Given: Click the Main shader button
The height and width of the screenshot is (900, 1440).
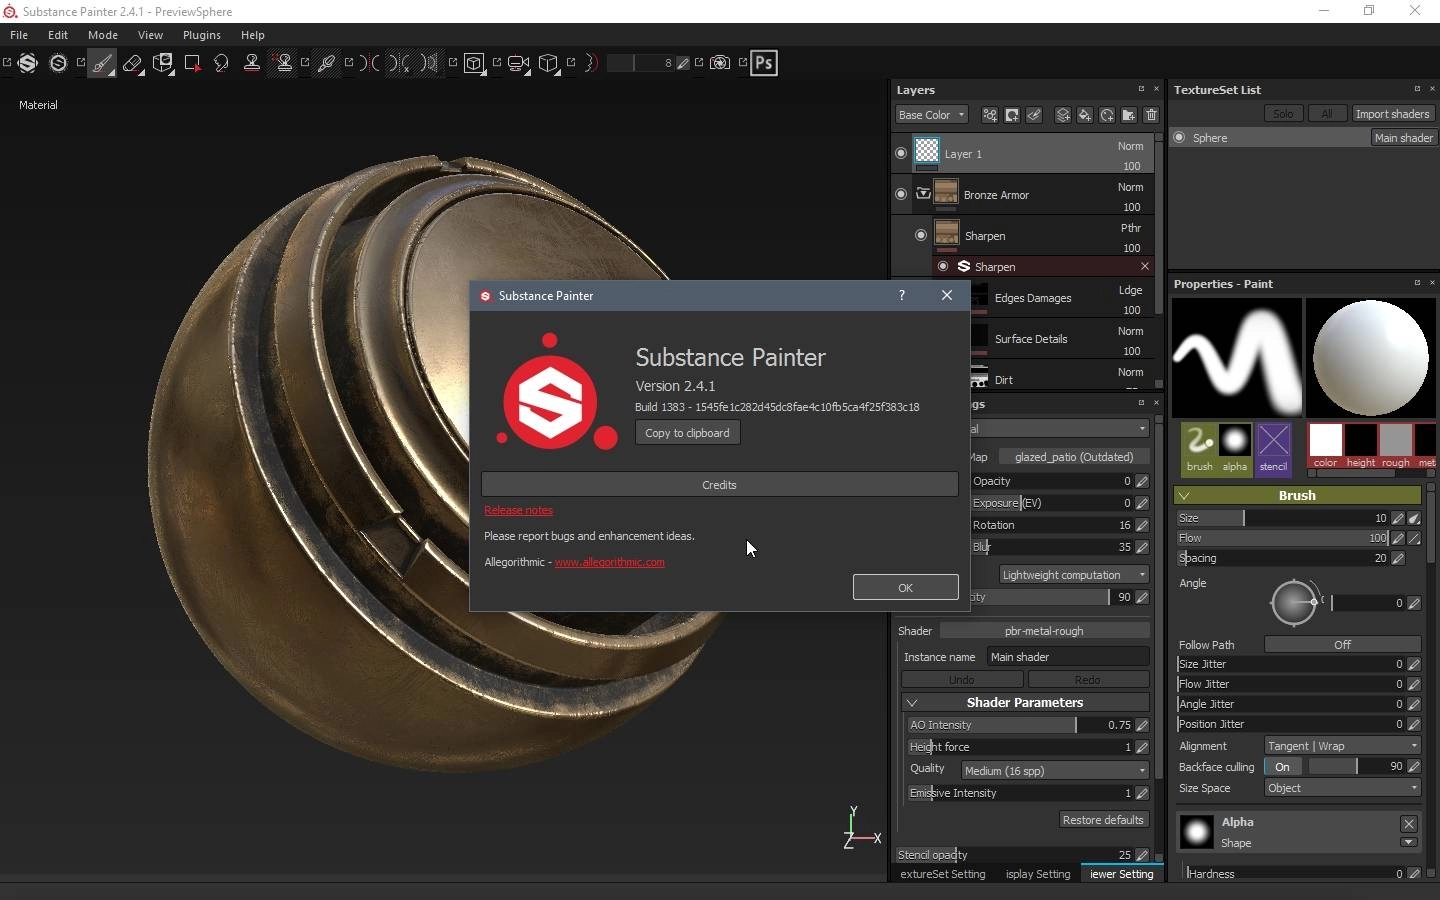Looking at the screenshot, I should (1403, 138).
